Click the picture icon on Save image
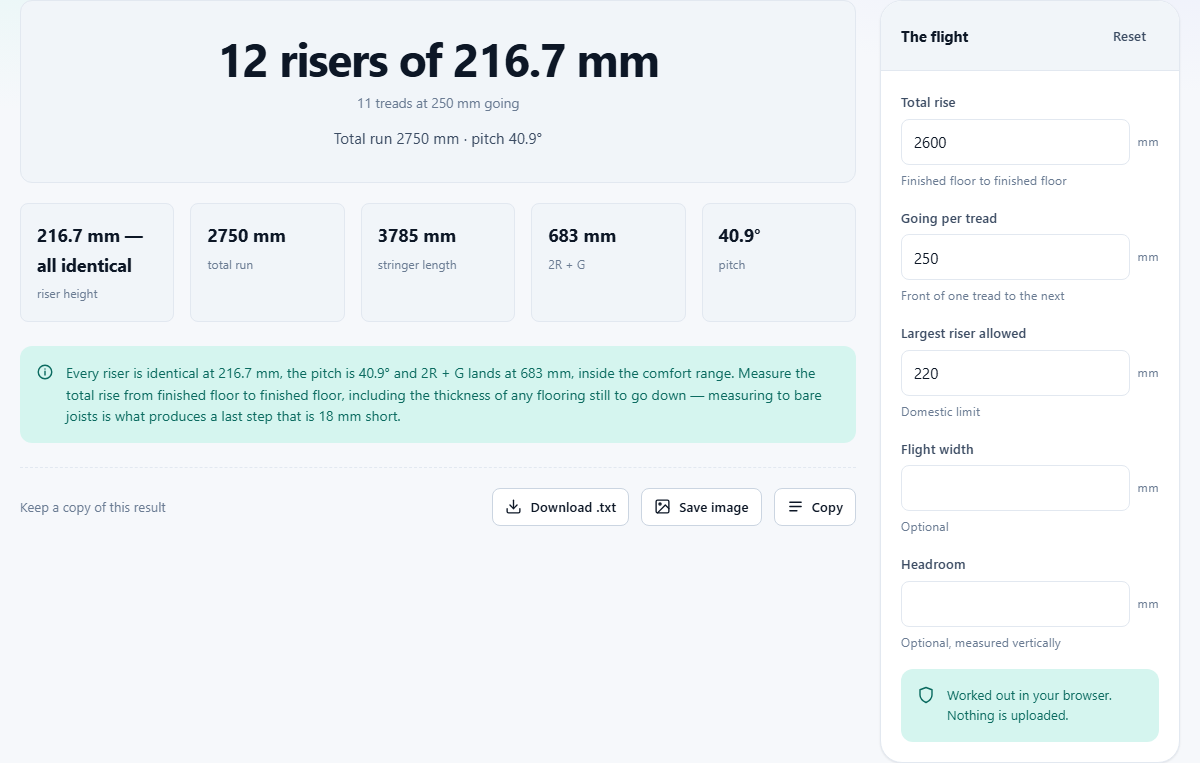 662,507
